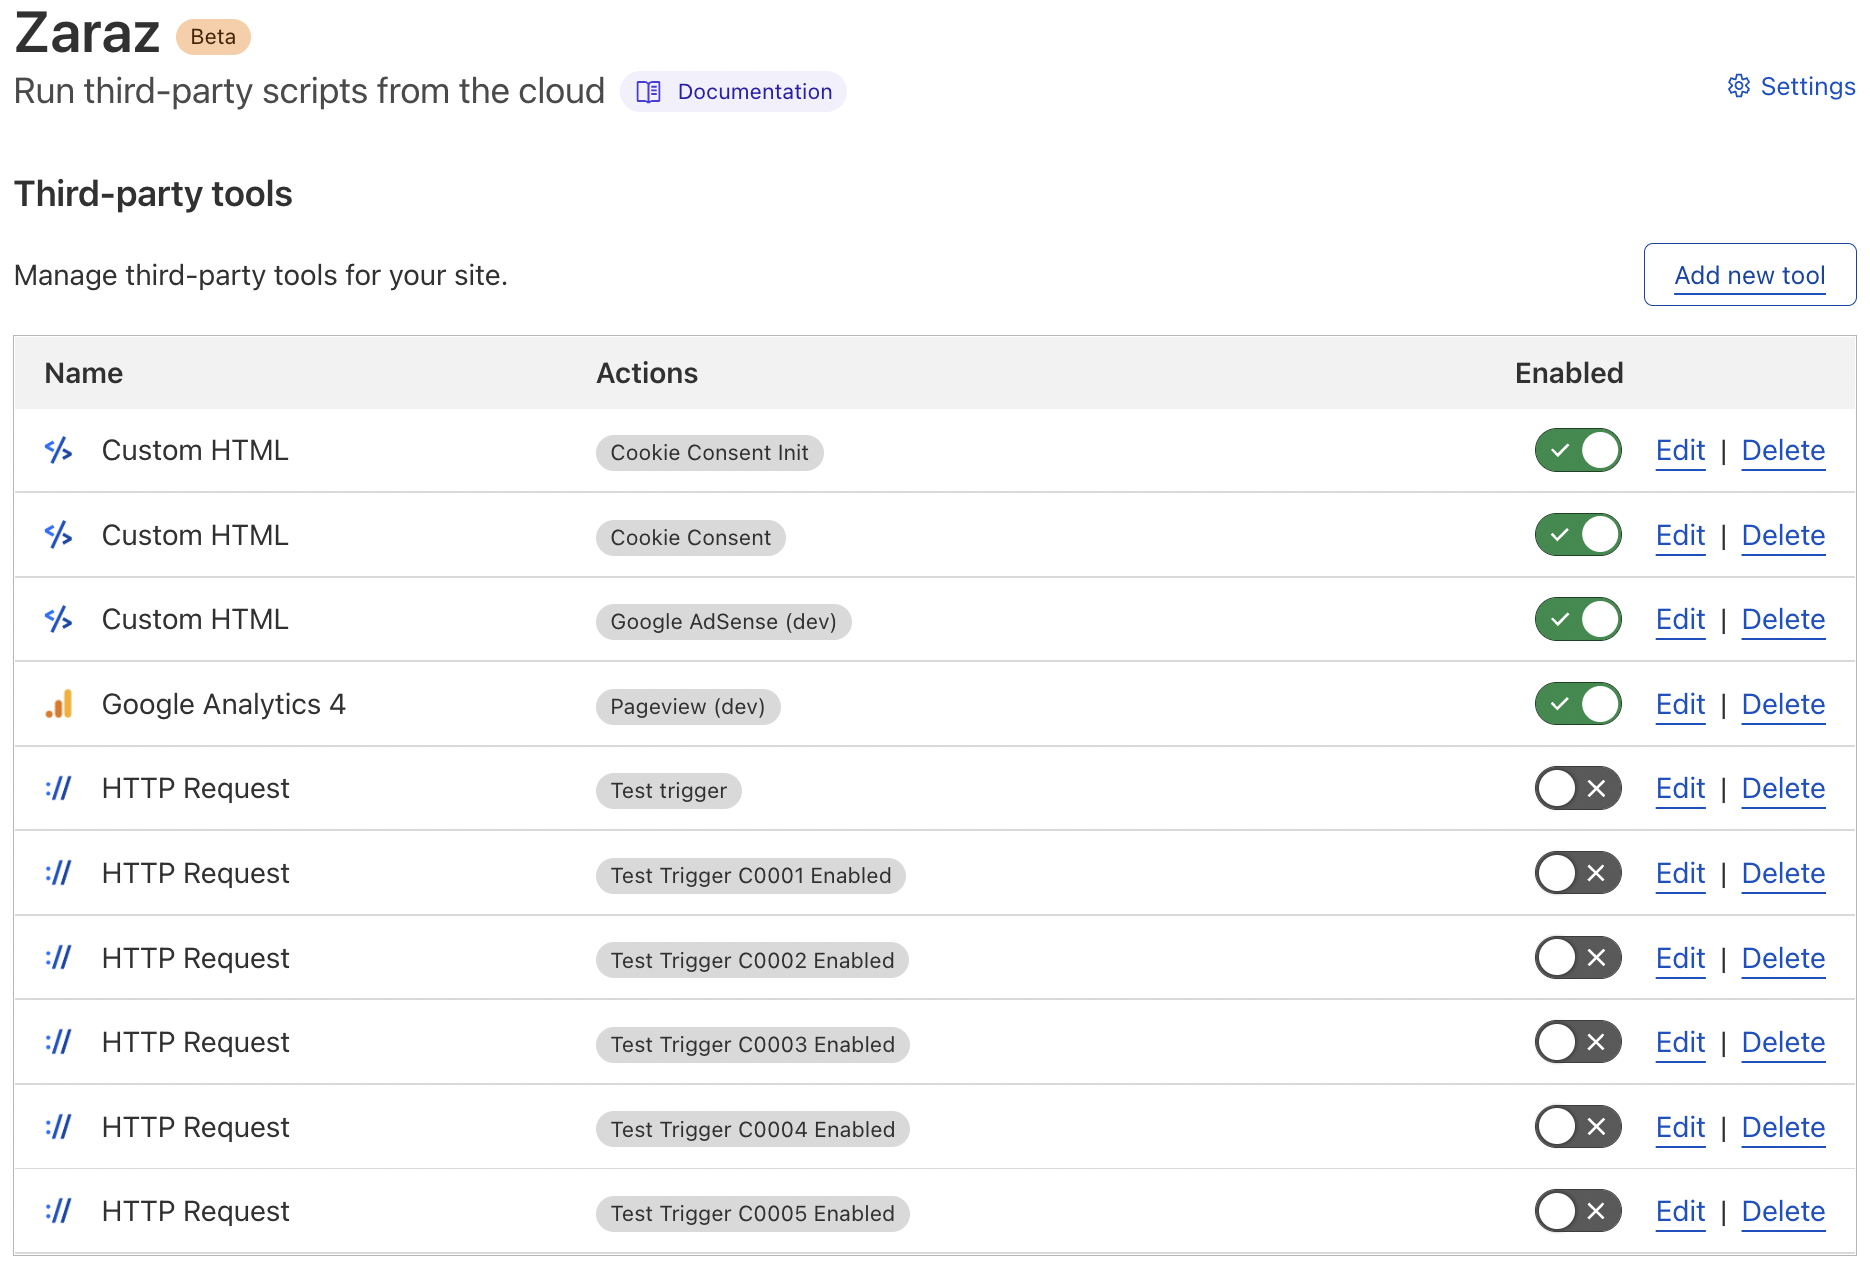
Task: Turn off the Cookie Consent Init tool
Action: 1577,450
